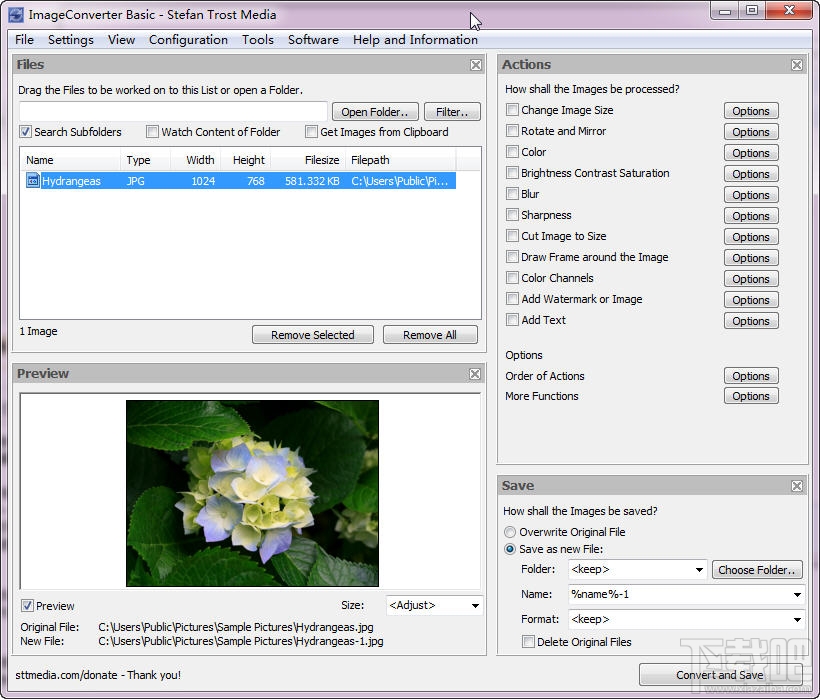Close the Save panel via its X icon
This screenshot has height=699, width=820.
(797, 485)
